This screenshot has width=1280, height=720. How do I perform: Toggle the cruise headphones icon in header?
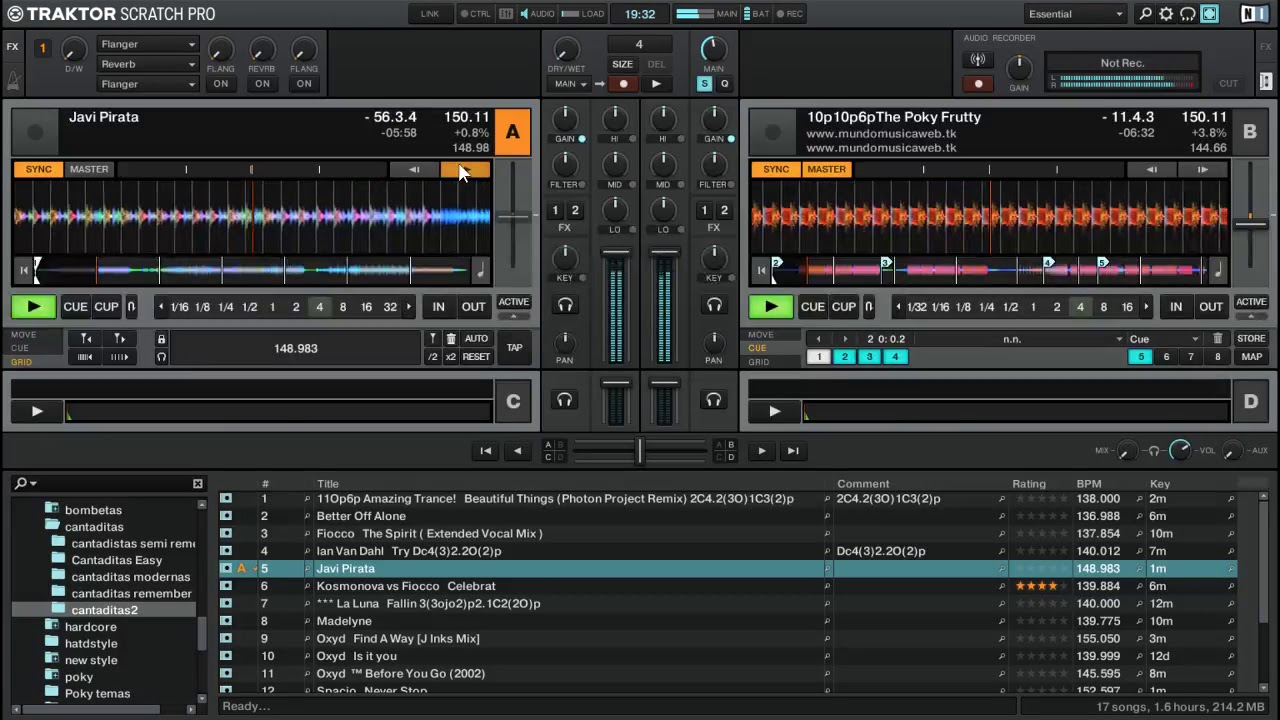tap(1188, 14)
